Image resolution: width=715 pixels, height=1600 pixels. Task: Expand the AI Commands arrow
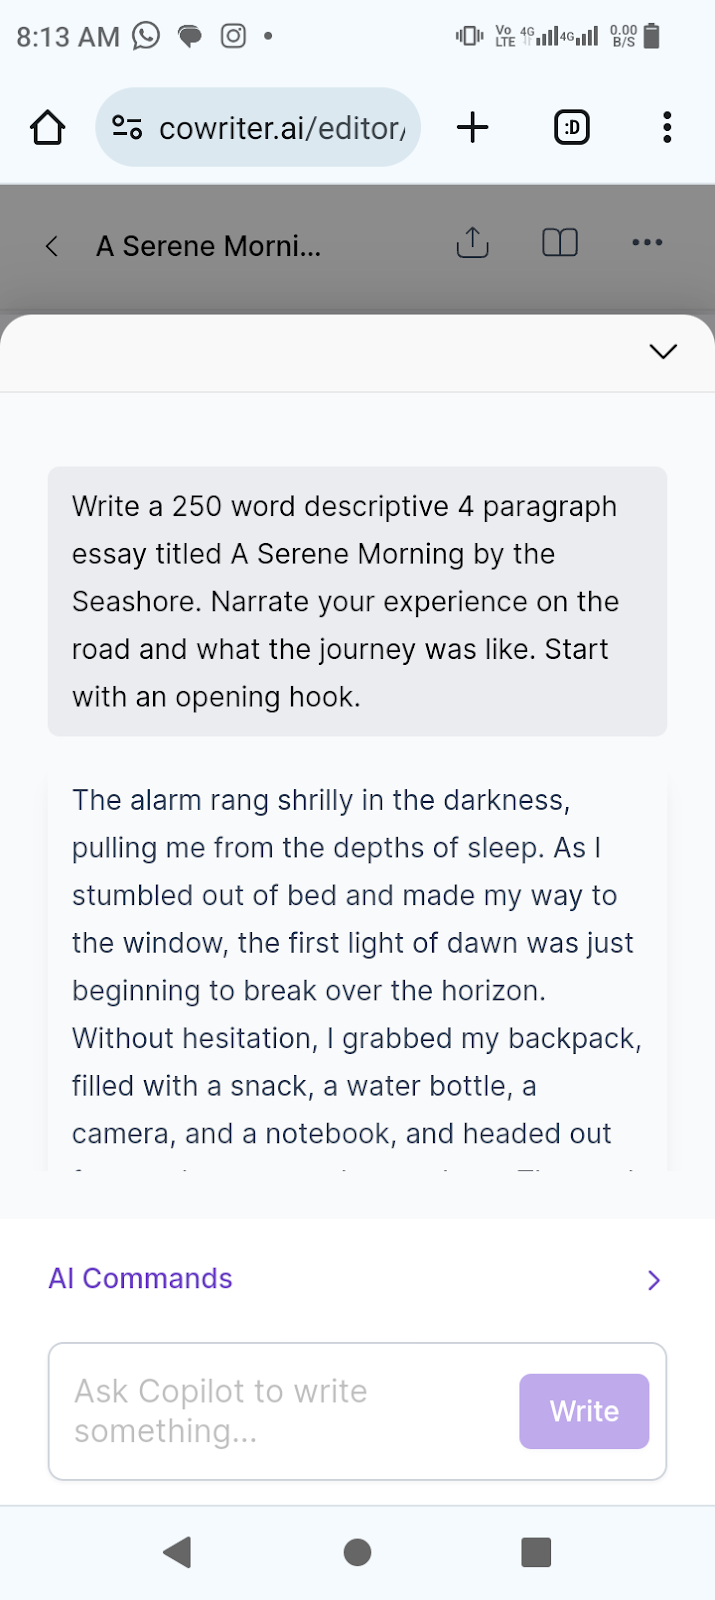[654, 1280]
